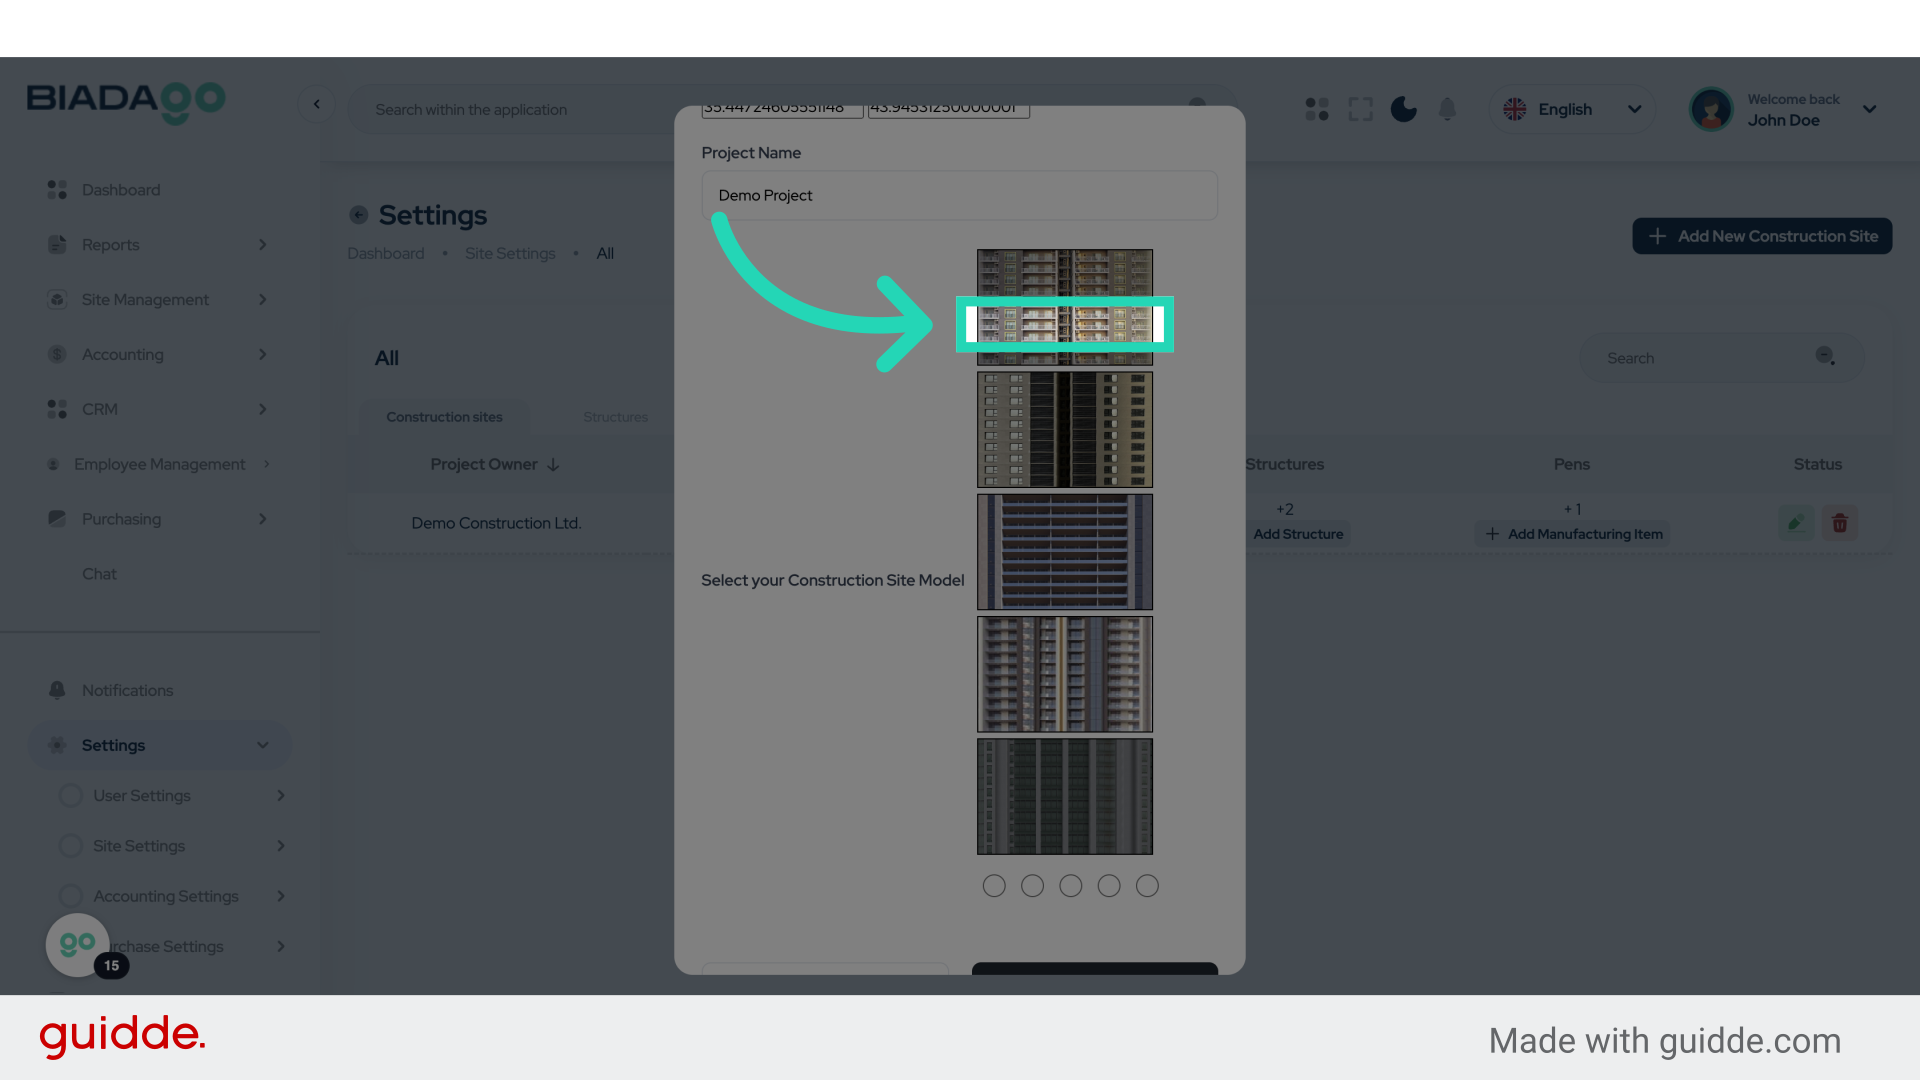Collapse the sidebar with arrow button
This screenshot has width=1920, height=1080.
(317, 104)
